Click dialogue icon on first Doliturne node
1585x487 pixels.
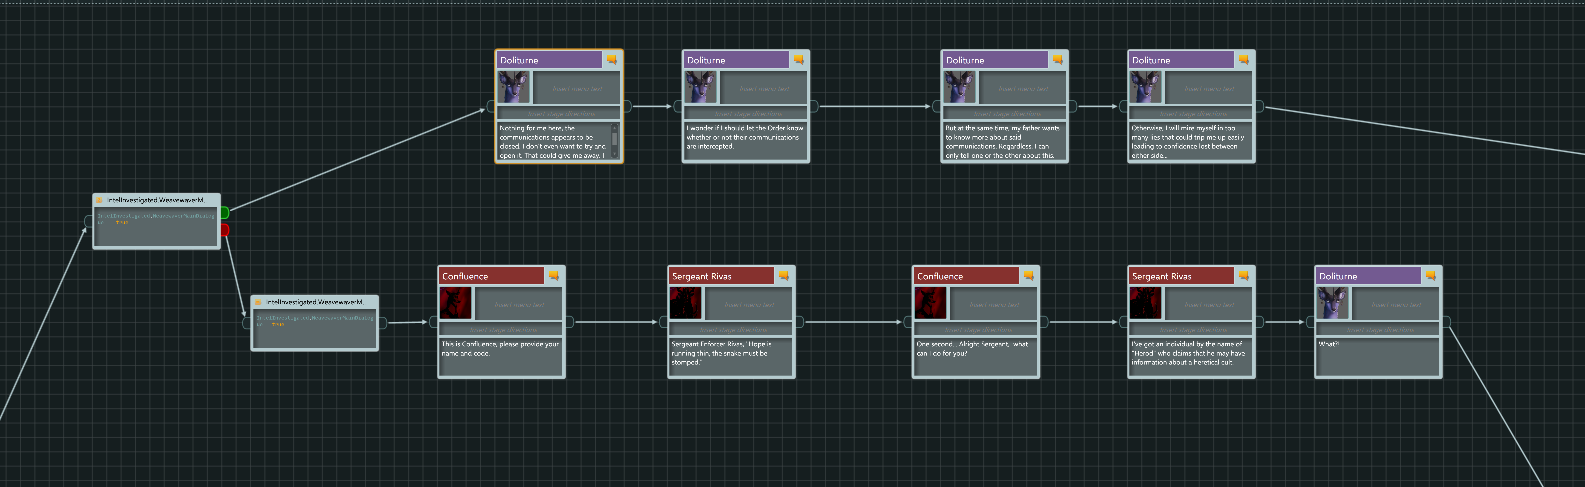(x=611, y=60)
